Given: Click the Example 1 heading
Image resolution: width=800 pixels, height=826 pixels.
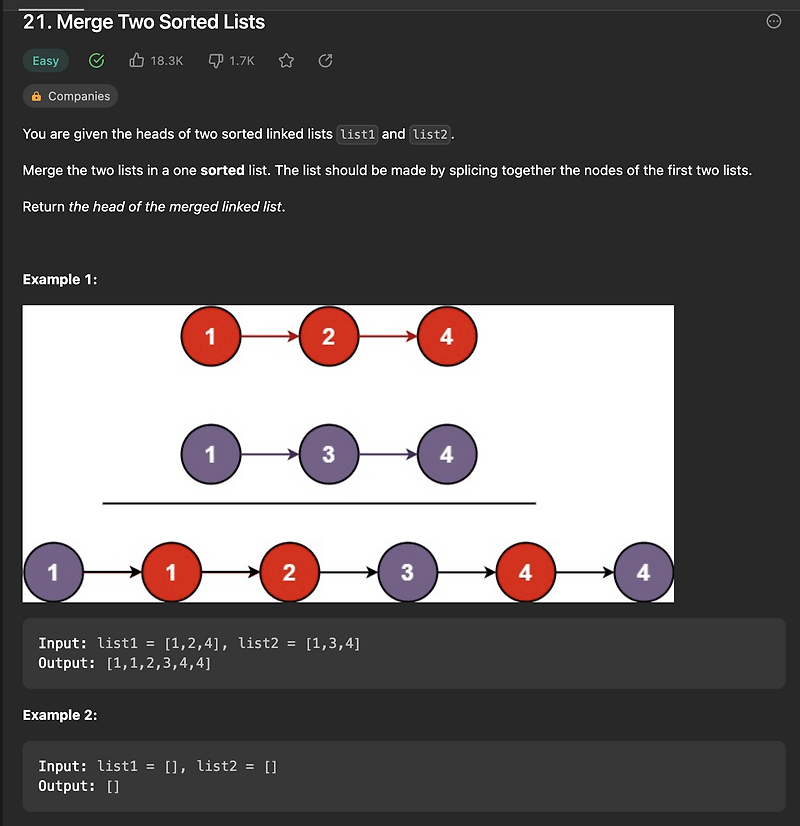Looking at the screenshot, I should (60, 279).
